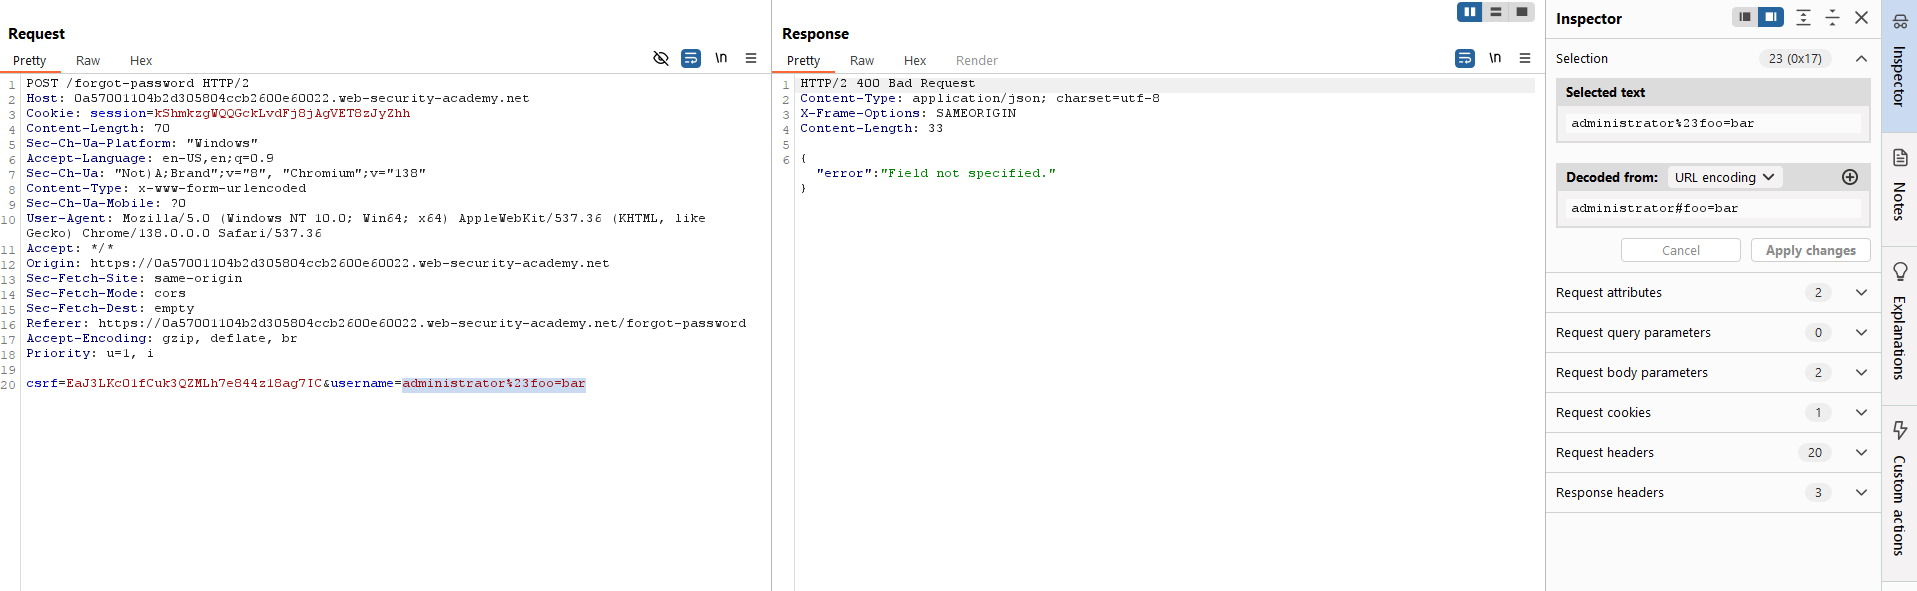
Task: Switch to side-by-side split layout
Action: [1469, 12]
